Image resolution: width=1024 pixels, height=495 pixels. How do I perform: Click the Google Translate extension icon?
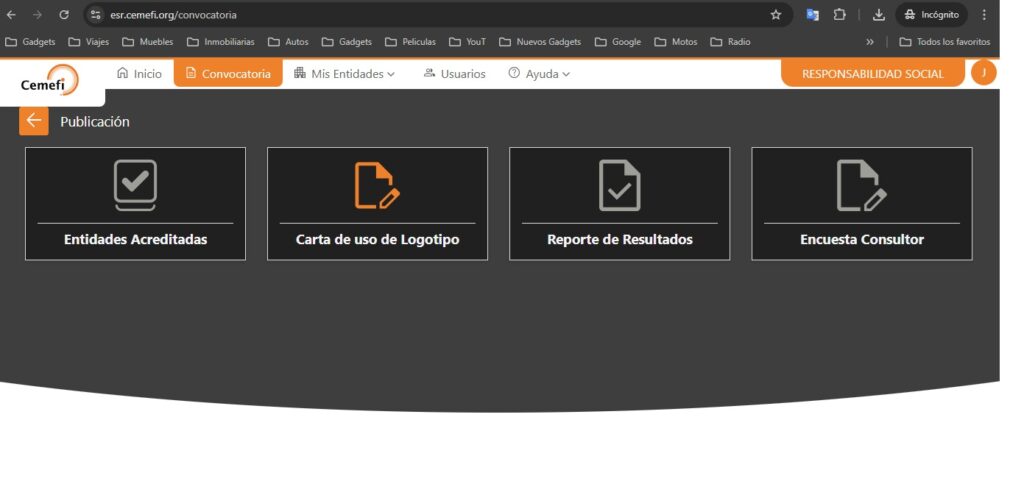point(812,14)
